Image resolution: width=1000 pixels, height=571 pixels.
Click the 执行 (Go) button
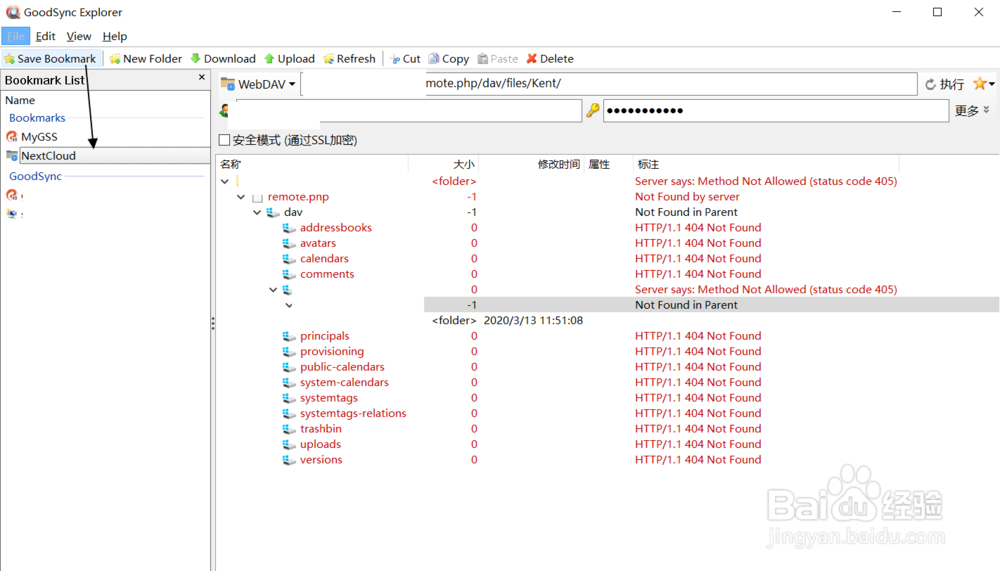[x=945, y=84]
